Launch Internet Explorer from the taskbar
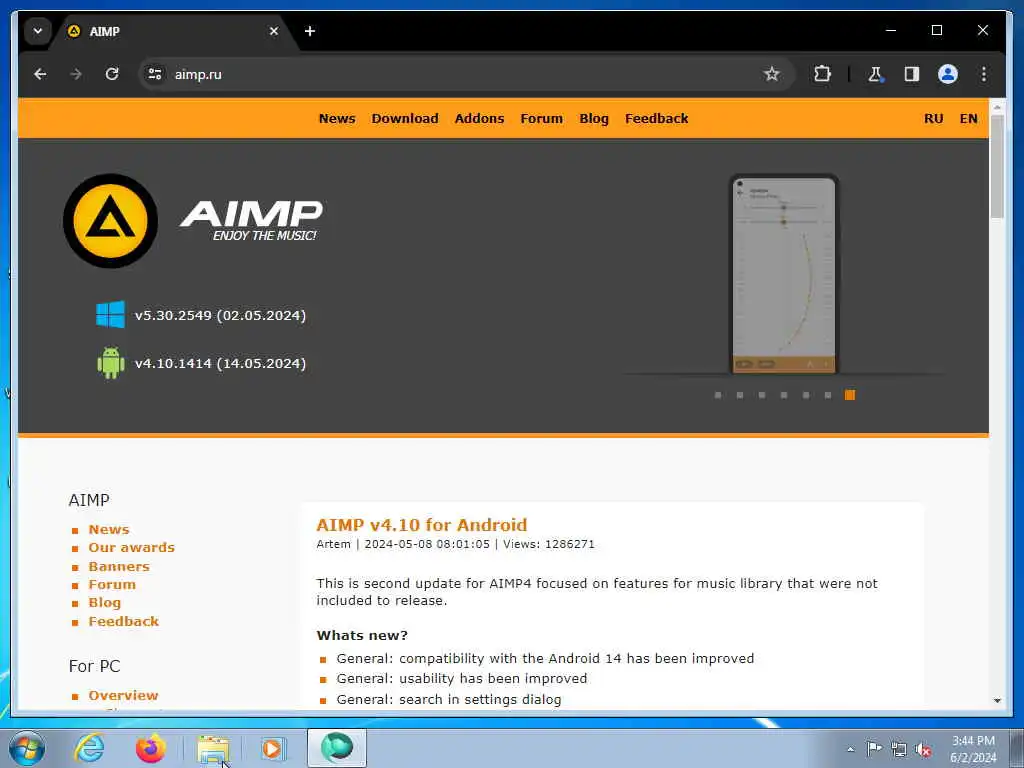 tap(89, 748)
